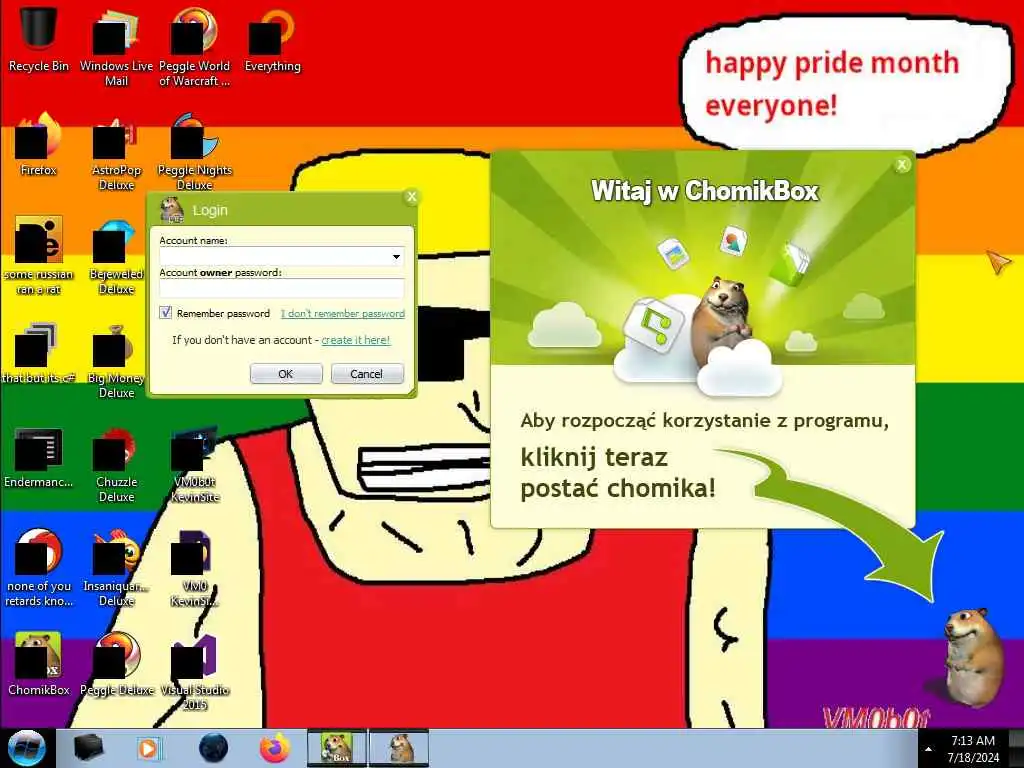This screenshot has width=1024, height=768.
Task: Select the Endermanc... desktop icon
Action: (39, 457)
